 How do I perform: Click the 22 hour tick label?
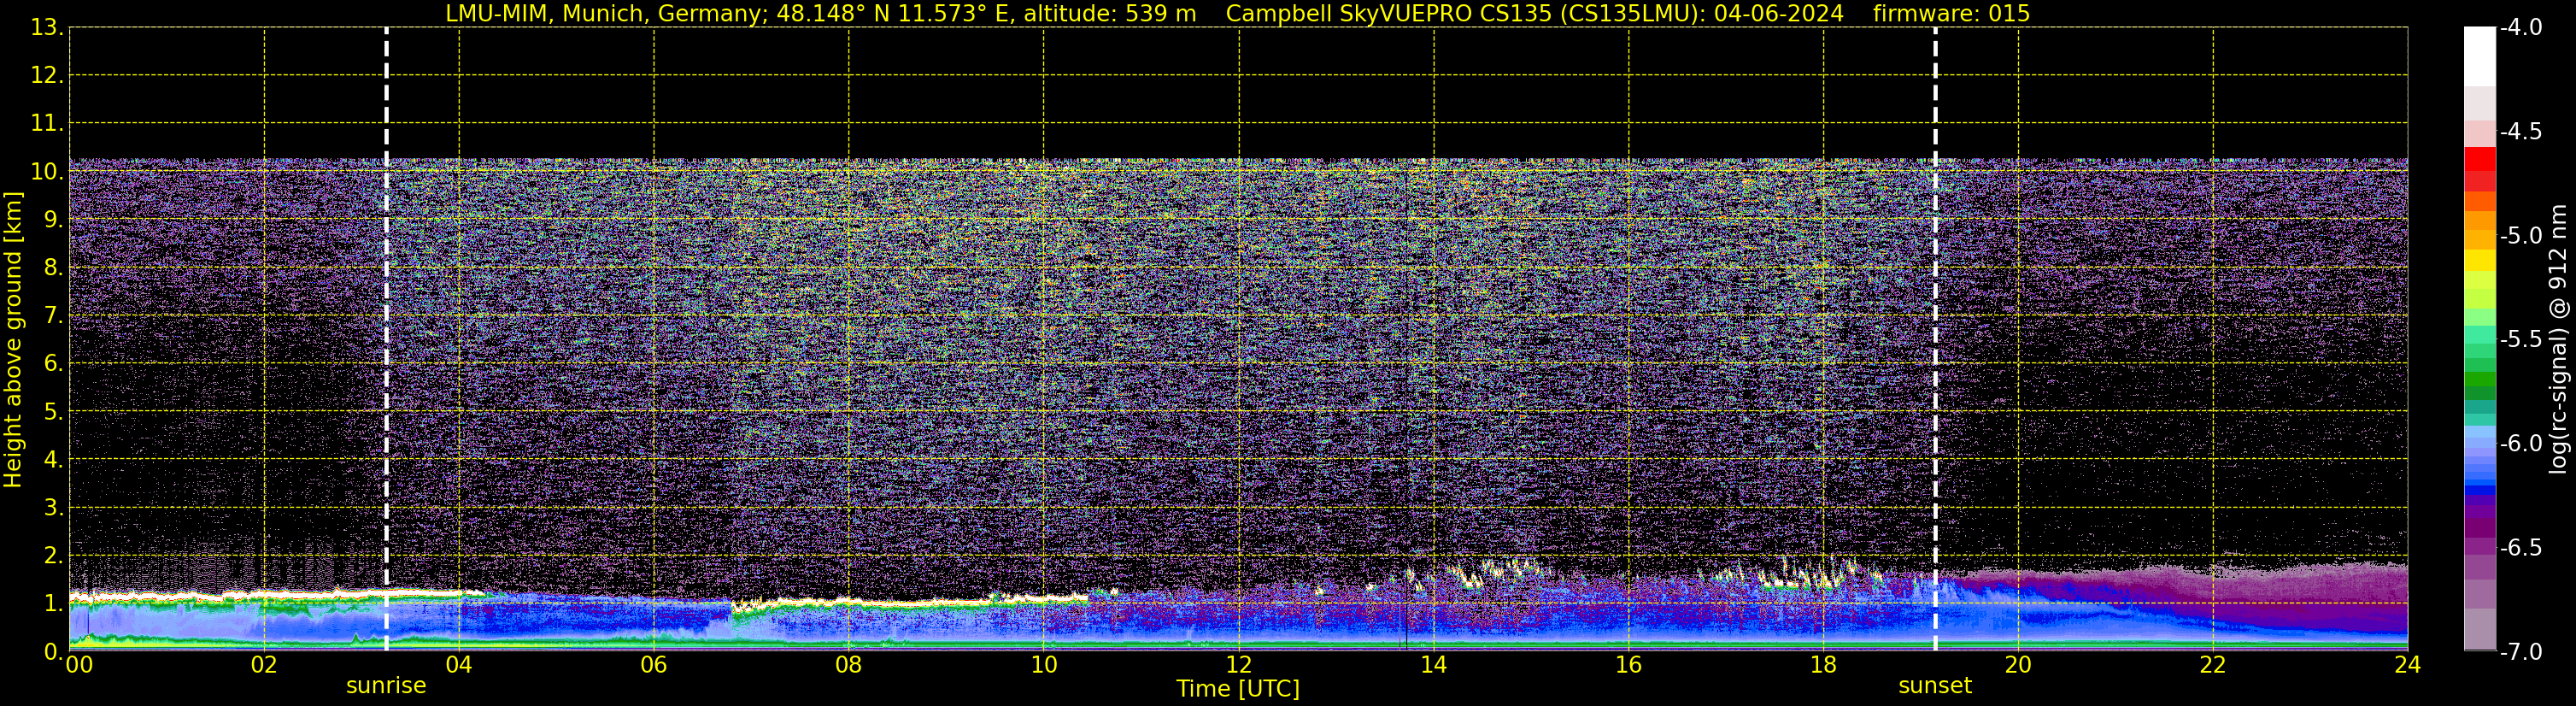(x=2213, y=666)
